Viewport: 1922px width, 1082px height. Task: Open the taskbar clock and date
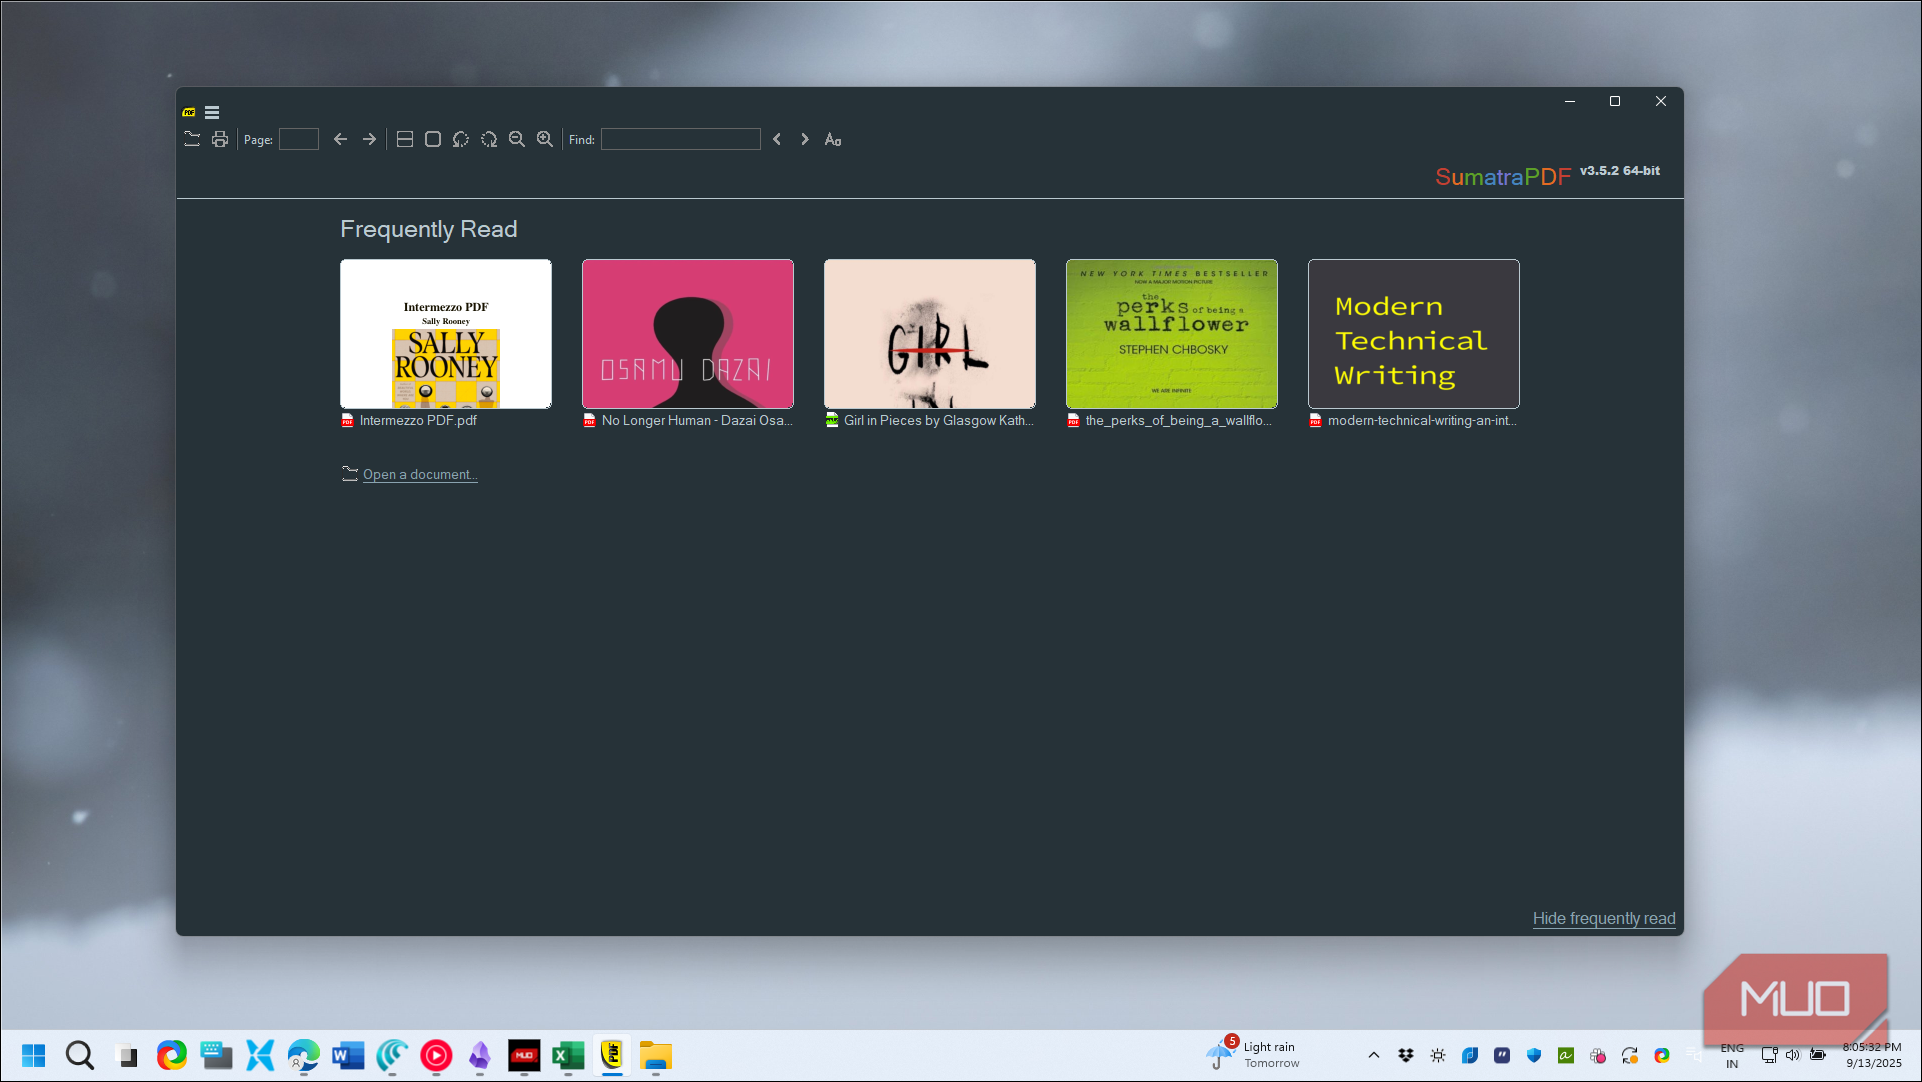tap(1873, 1055)
